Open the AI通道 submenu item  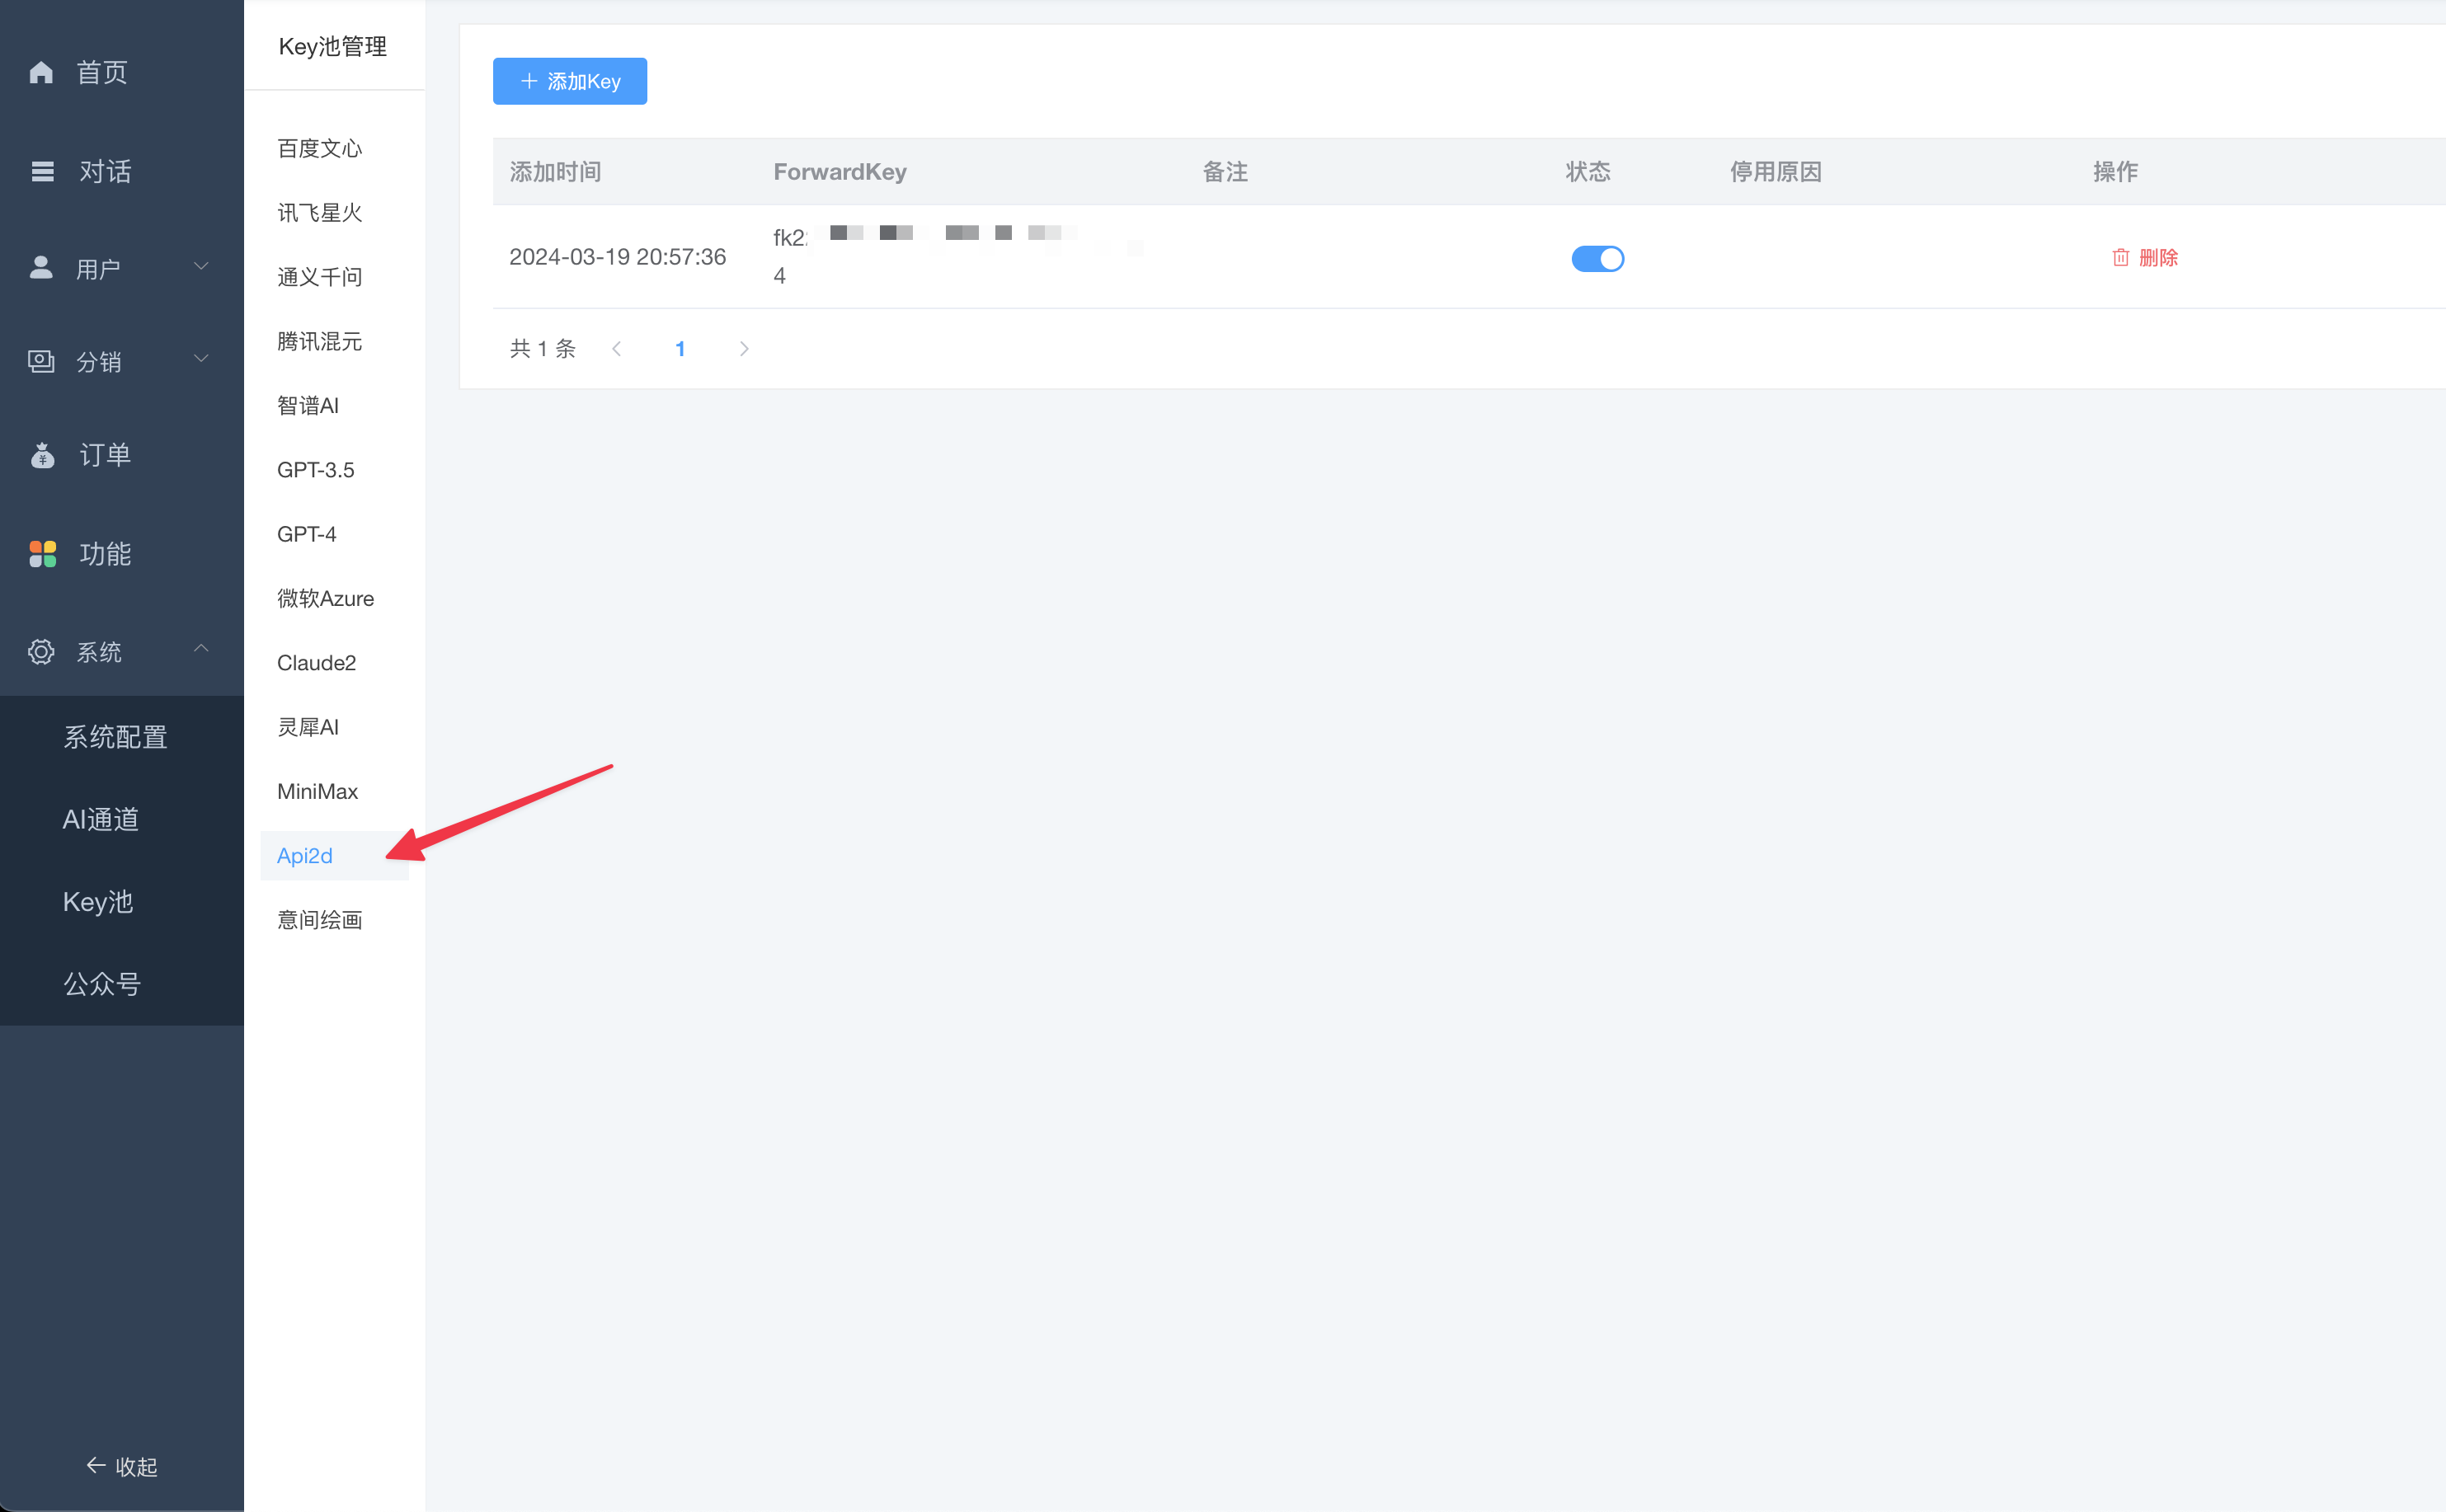click(x=101, y=820)
